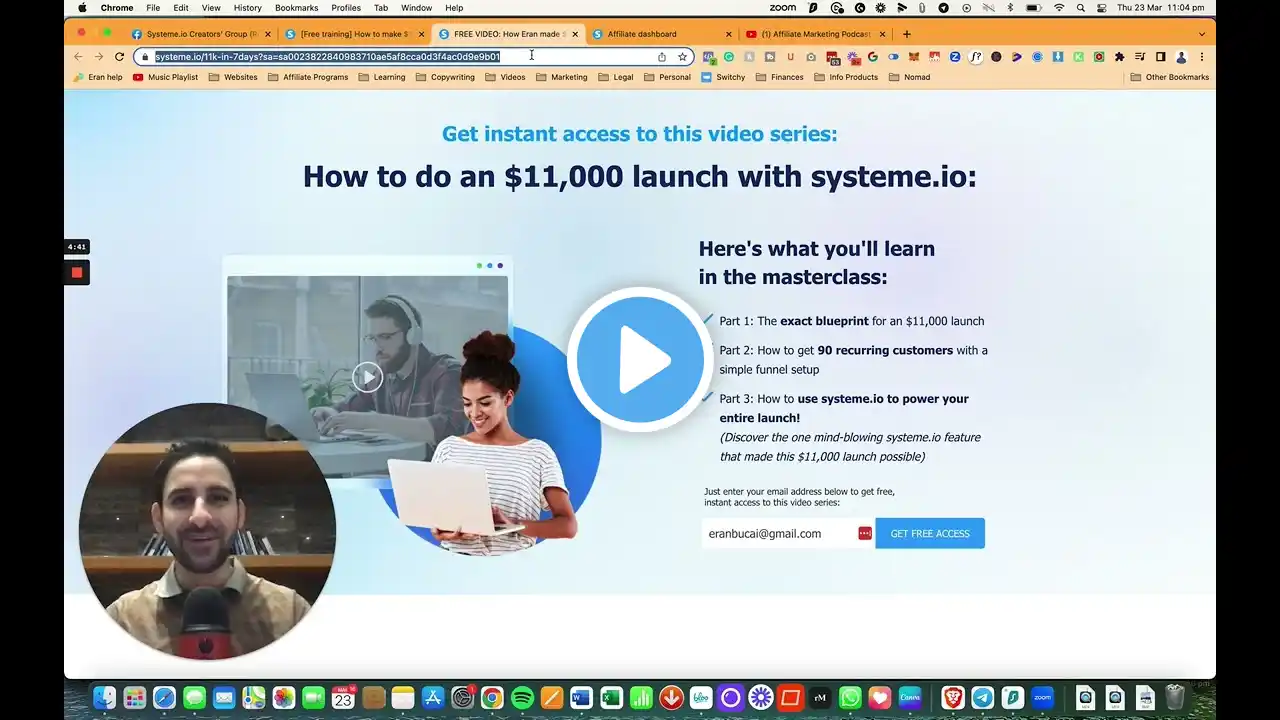Expand the Other Bookmarks folder
The height and width of the screenshot is (720, 1280).
click(x=1169, y=77)
